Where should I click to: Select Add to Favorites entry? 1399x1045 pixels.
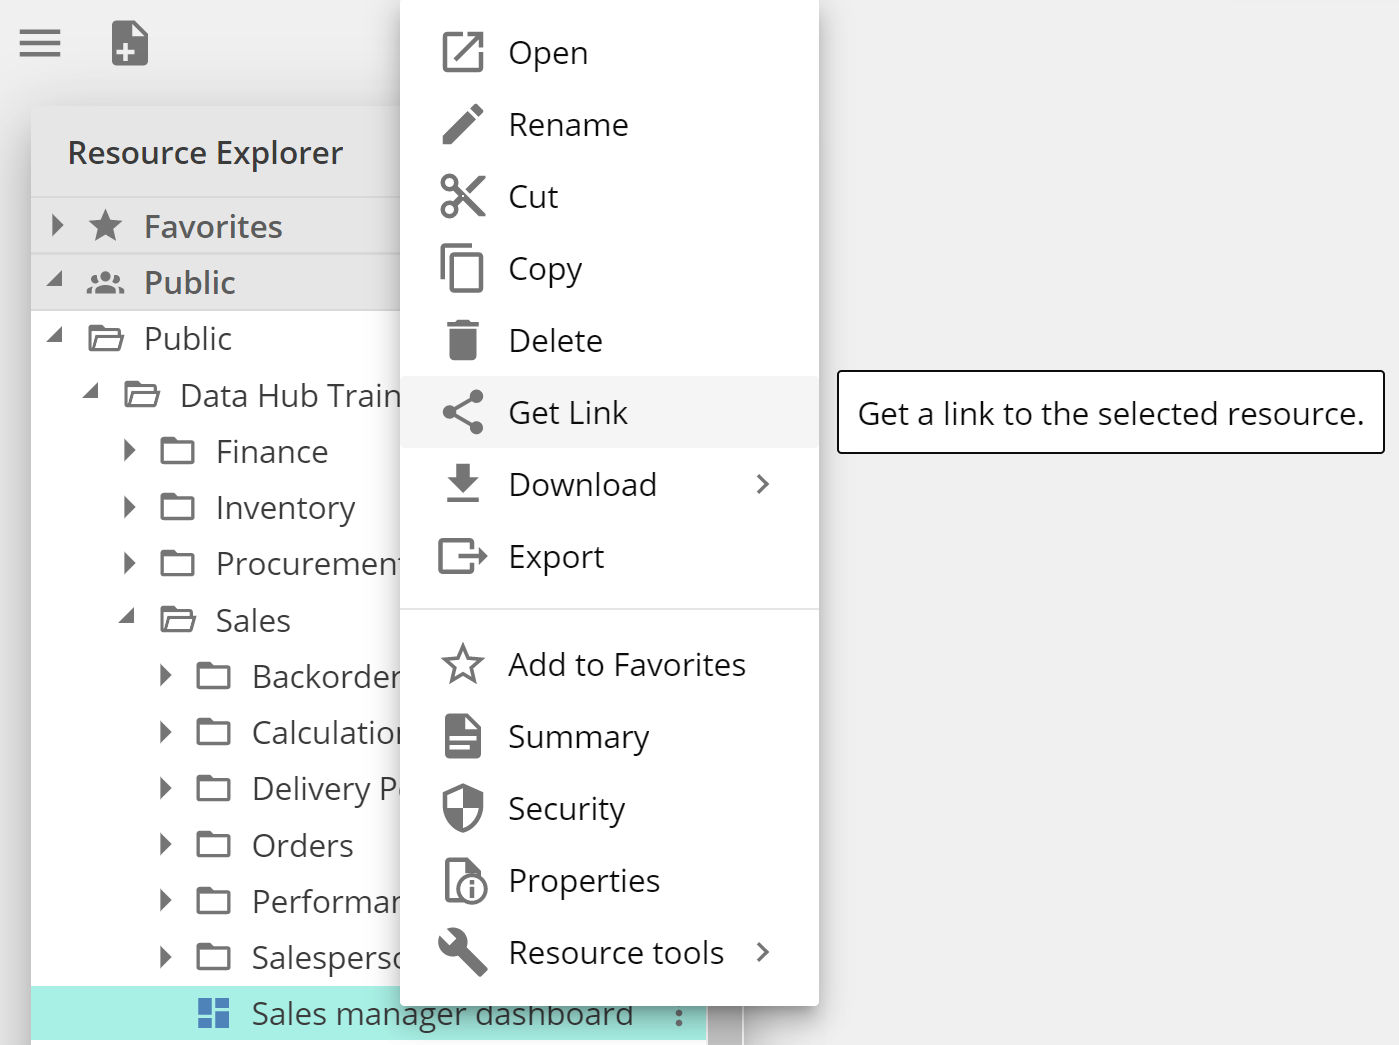click(609, 664)
